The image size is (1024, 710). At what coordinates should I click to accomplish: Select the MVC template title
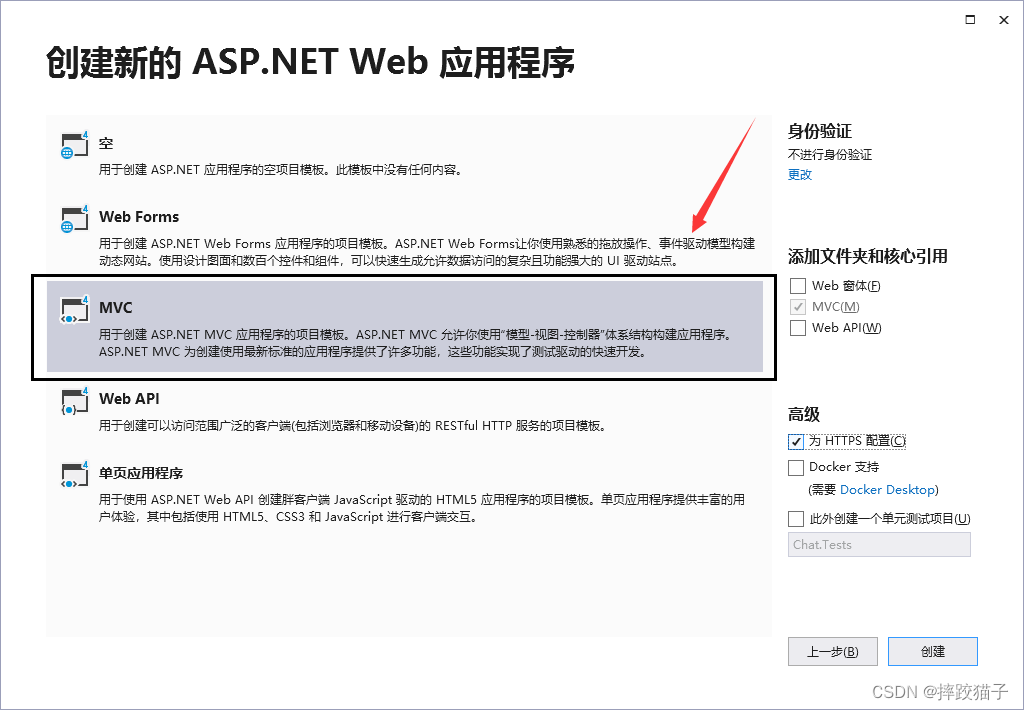click(116, 308)
